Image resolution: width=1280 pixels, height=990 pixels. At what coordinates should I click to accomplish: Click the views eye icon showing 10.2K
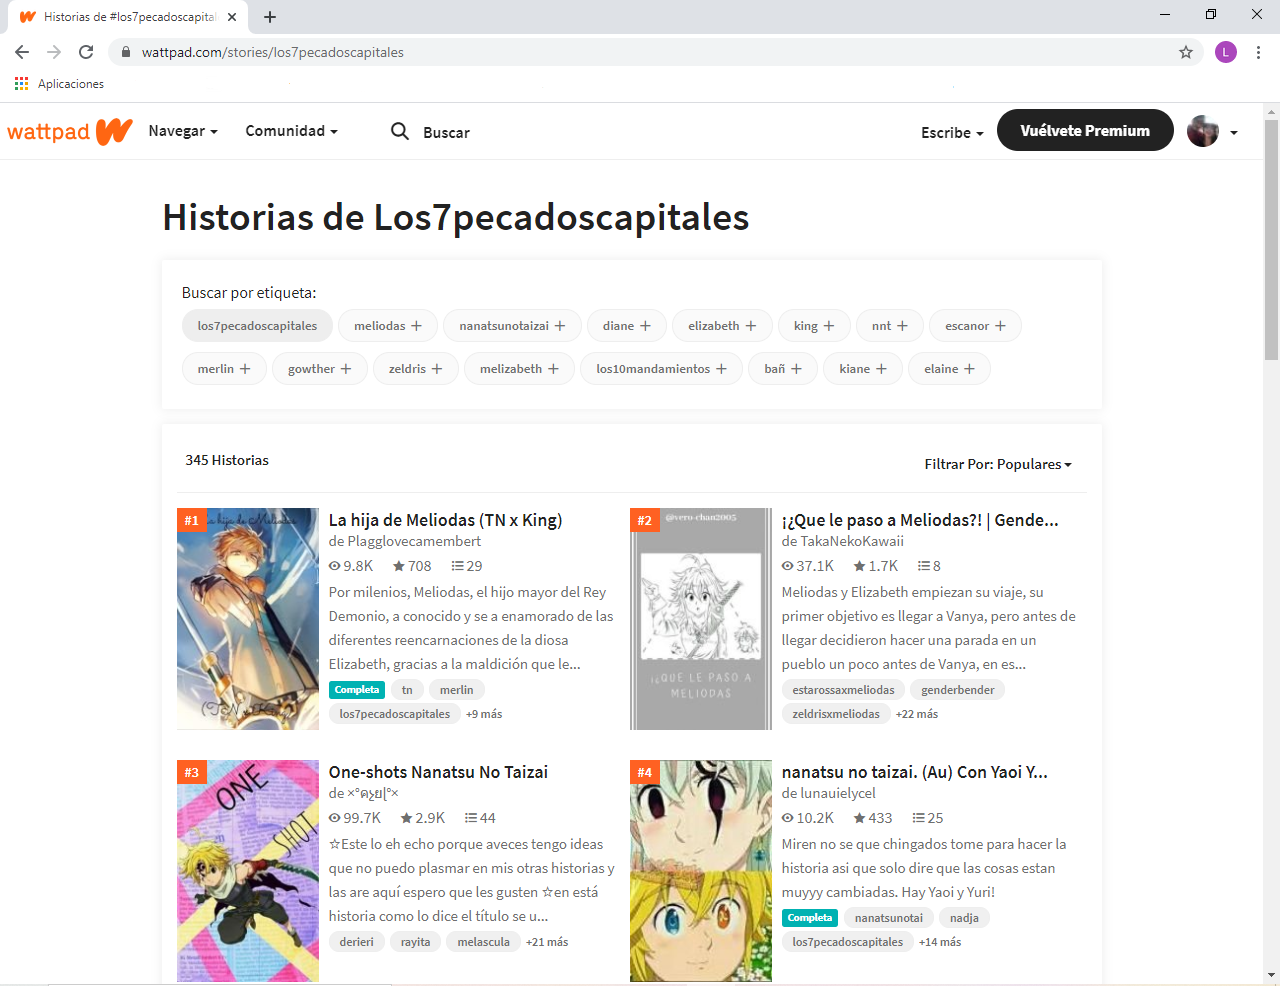788,818
